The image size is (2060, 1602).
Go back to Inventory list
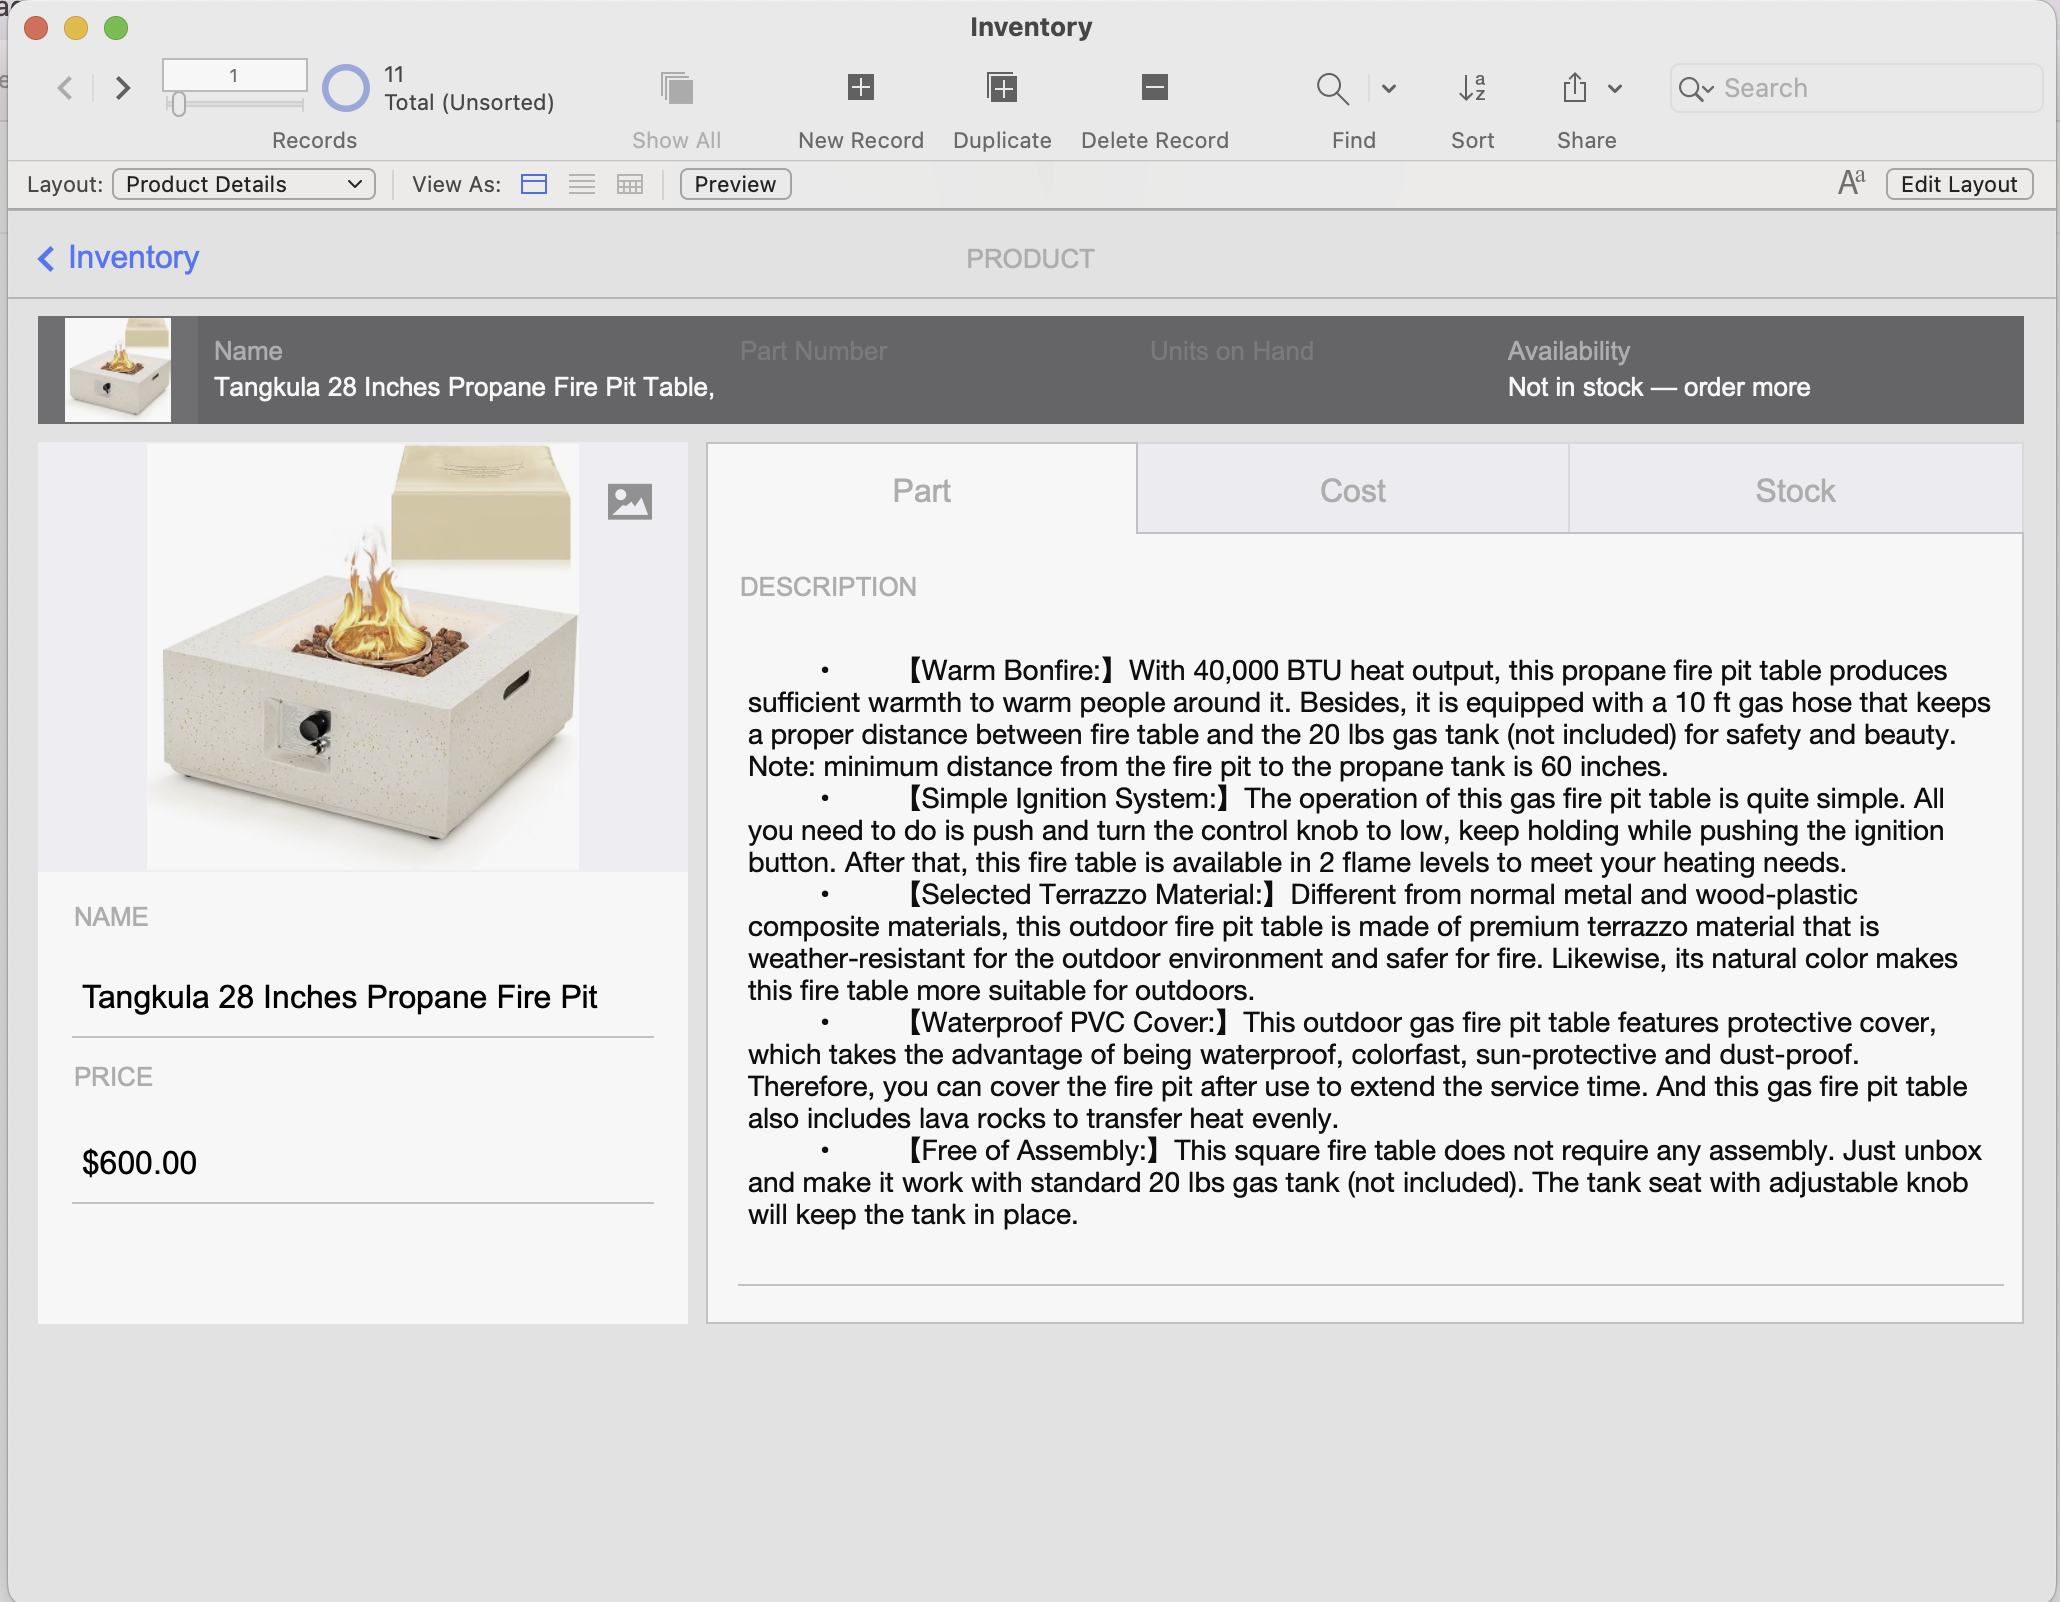click(x=118, y=258)
